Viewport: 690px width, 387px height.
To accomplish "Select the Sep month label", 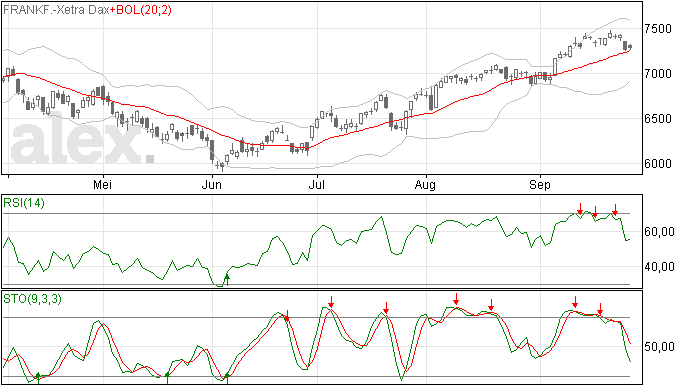I will (540, 185).
